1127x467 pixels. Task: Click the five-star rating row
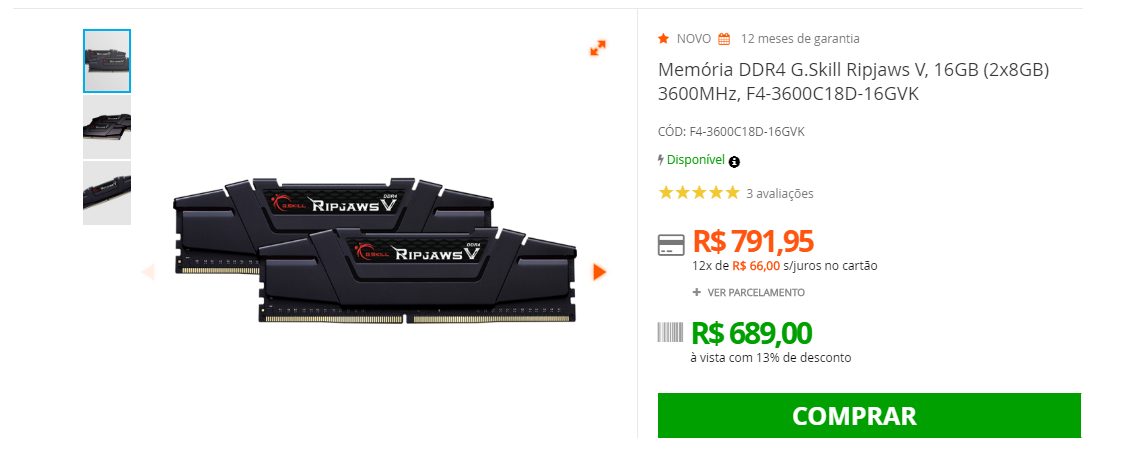[x=699, y=193]
